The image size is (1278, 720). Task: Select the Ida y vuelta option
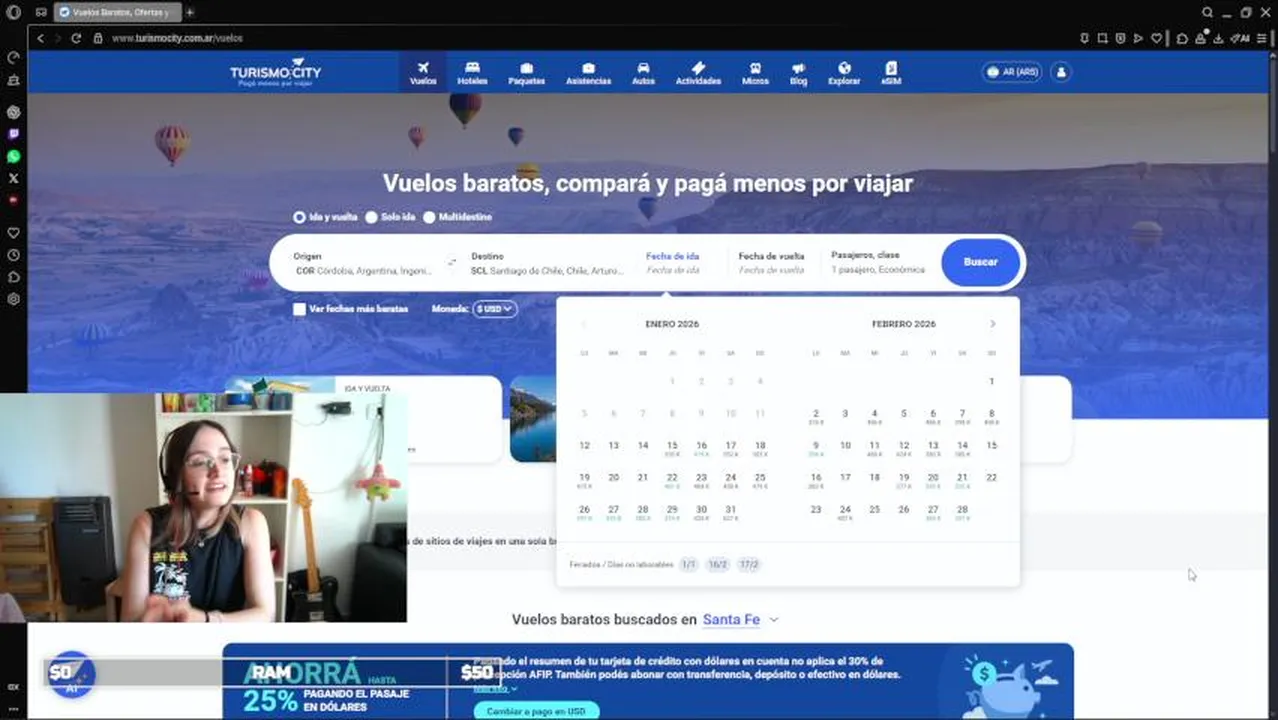click(x=325, y=217)
